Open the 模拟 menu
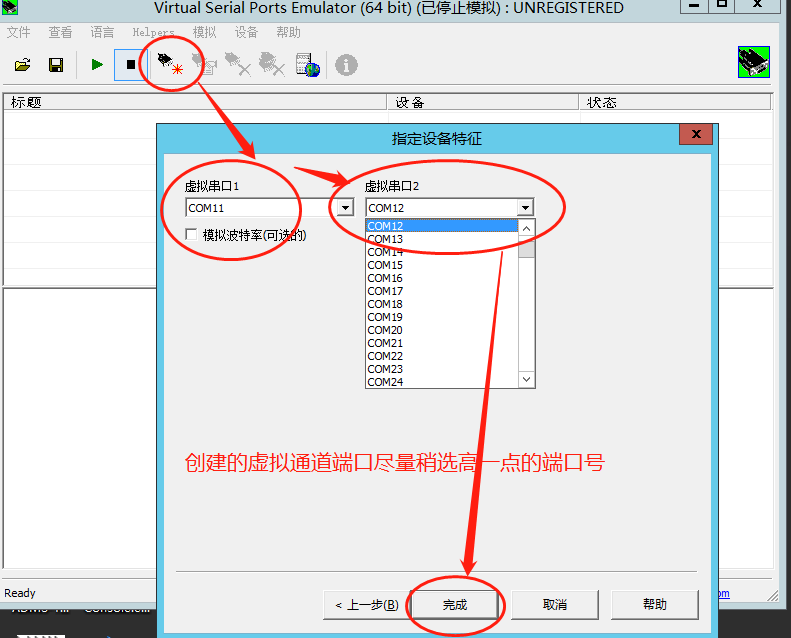 [x=204, y=32]
